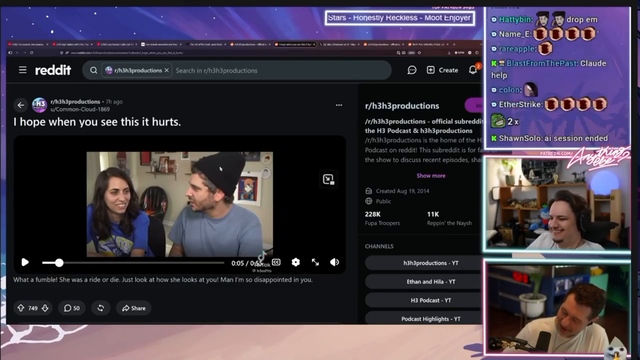Downvote the post
The width and height of the screenshot is (640, 360).
click(x=45, y=308)
